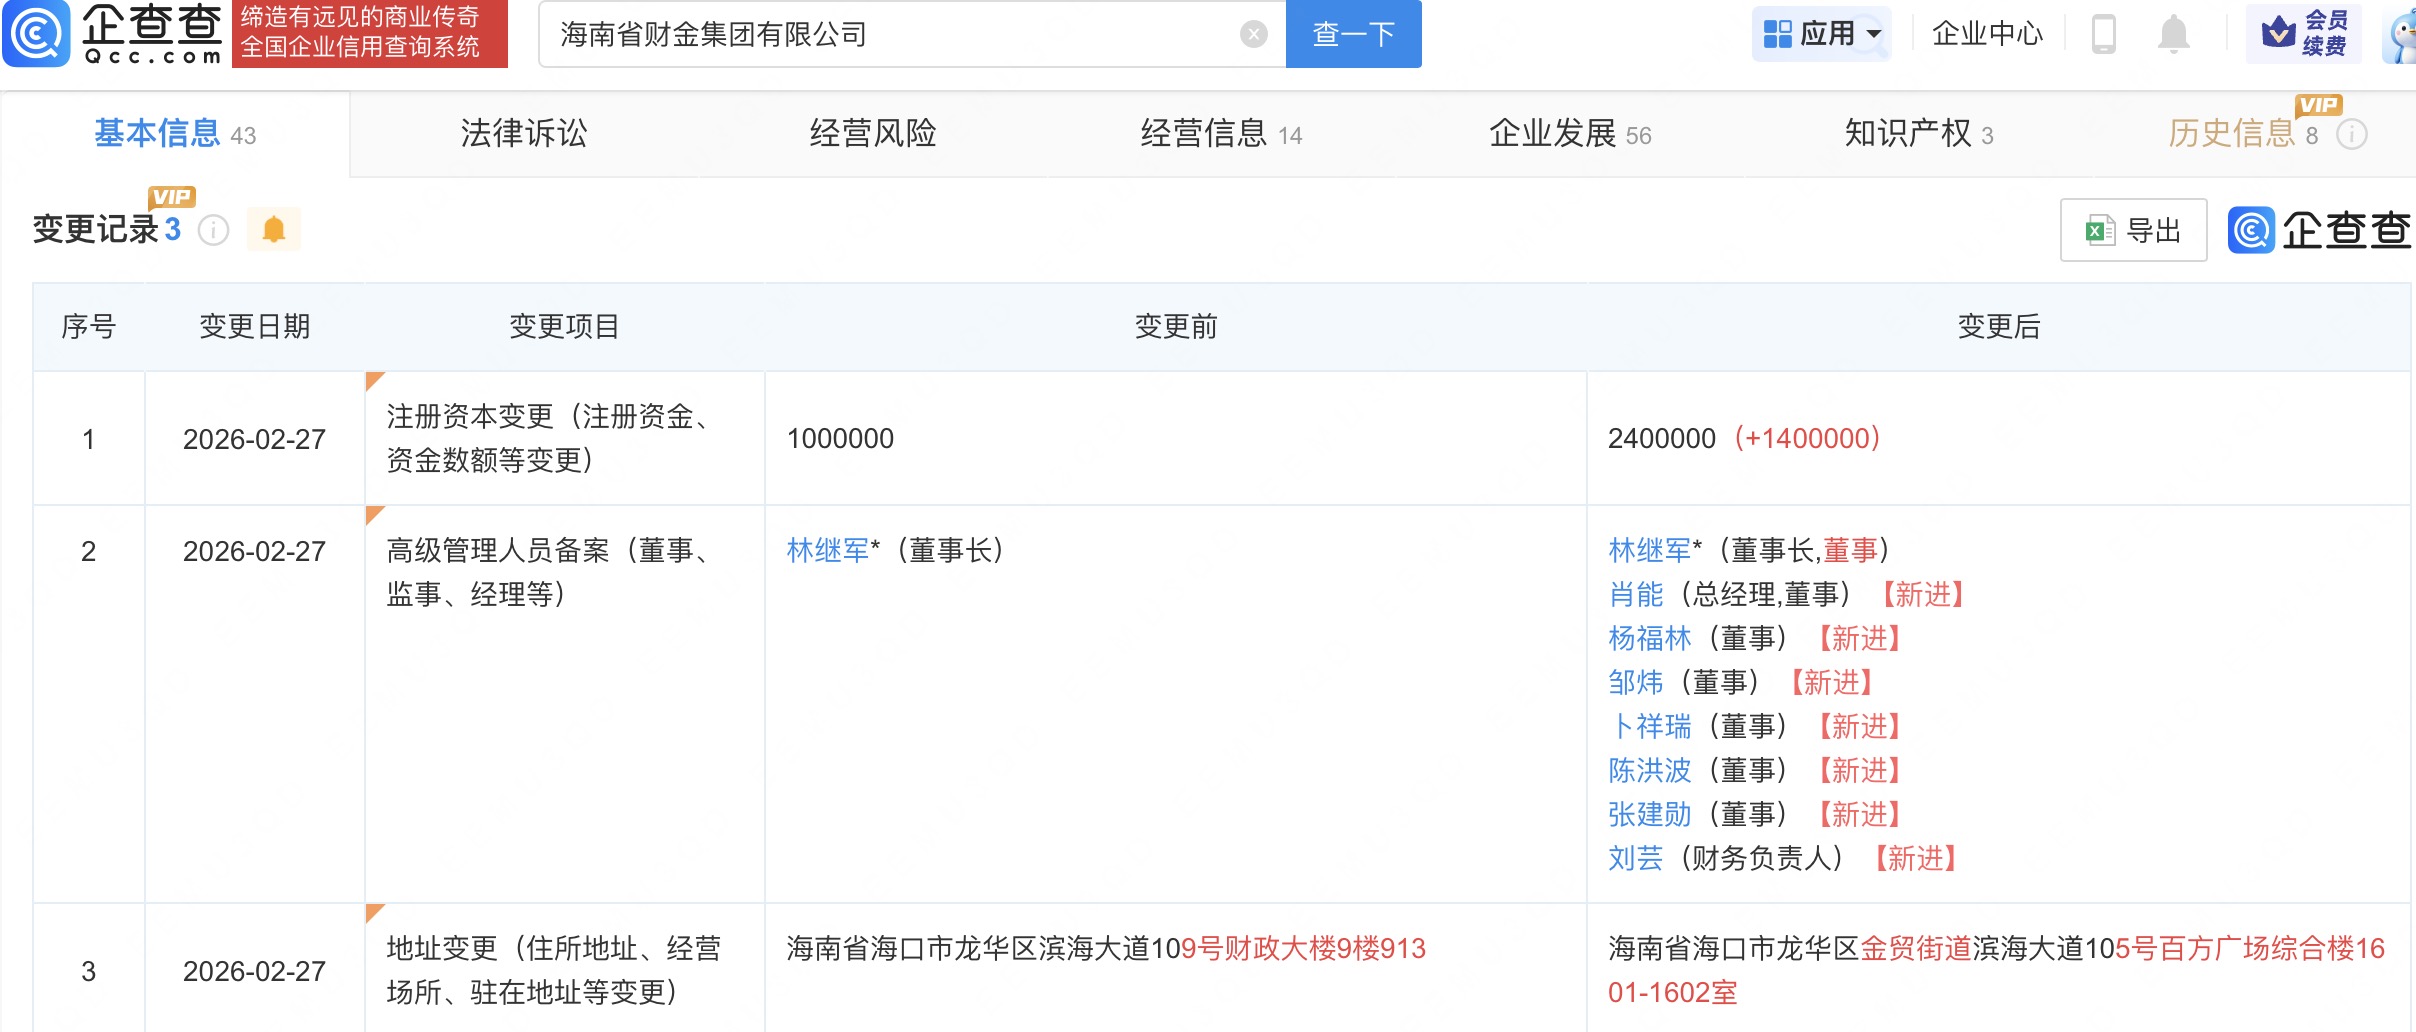Open notifications bell in top bar

2173,34
